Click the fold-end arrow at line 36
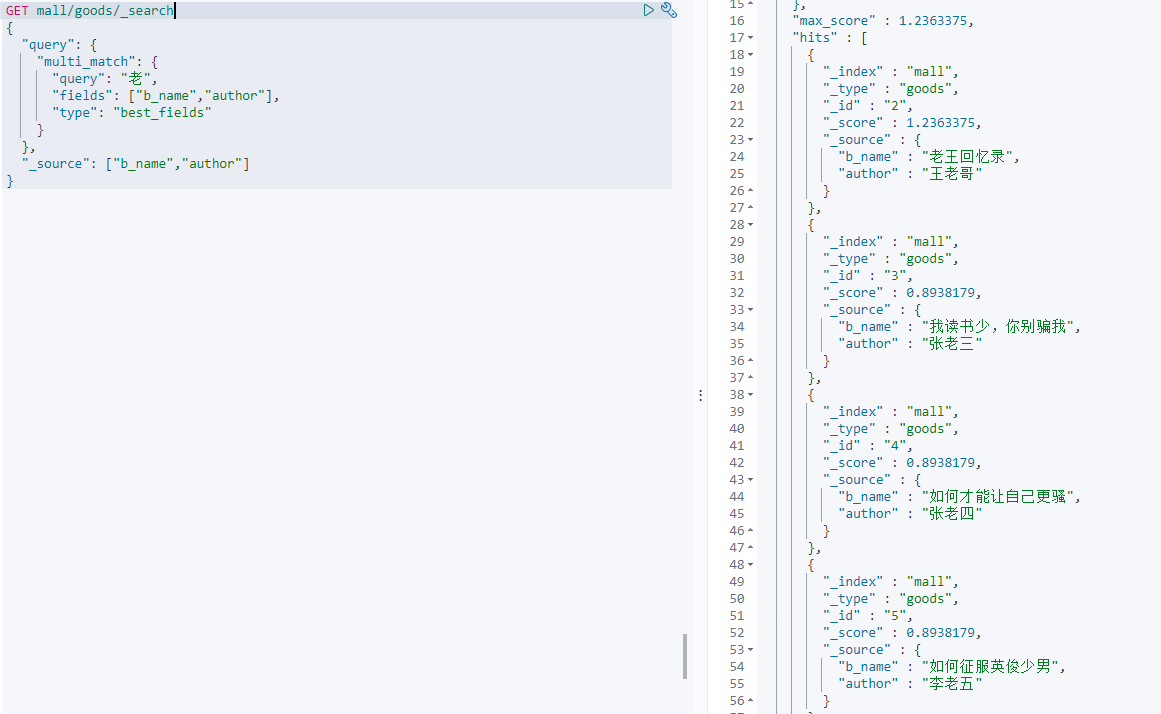1161x714 pixels. coord(751,361)
